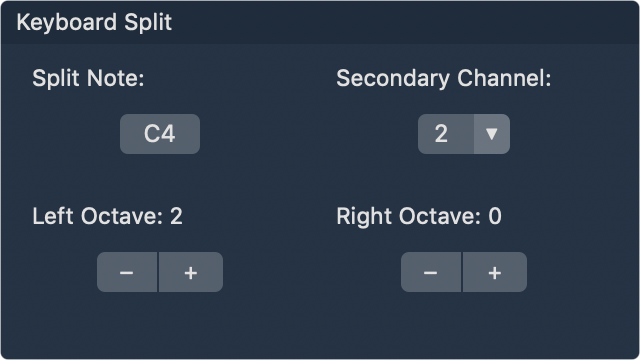This screenshot has width=640, height=360.
Task: Increase the Left Octave with plus button
Action: pos(191,272)
